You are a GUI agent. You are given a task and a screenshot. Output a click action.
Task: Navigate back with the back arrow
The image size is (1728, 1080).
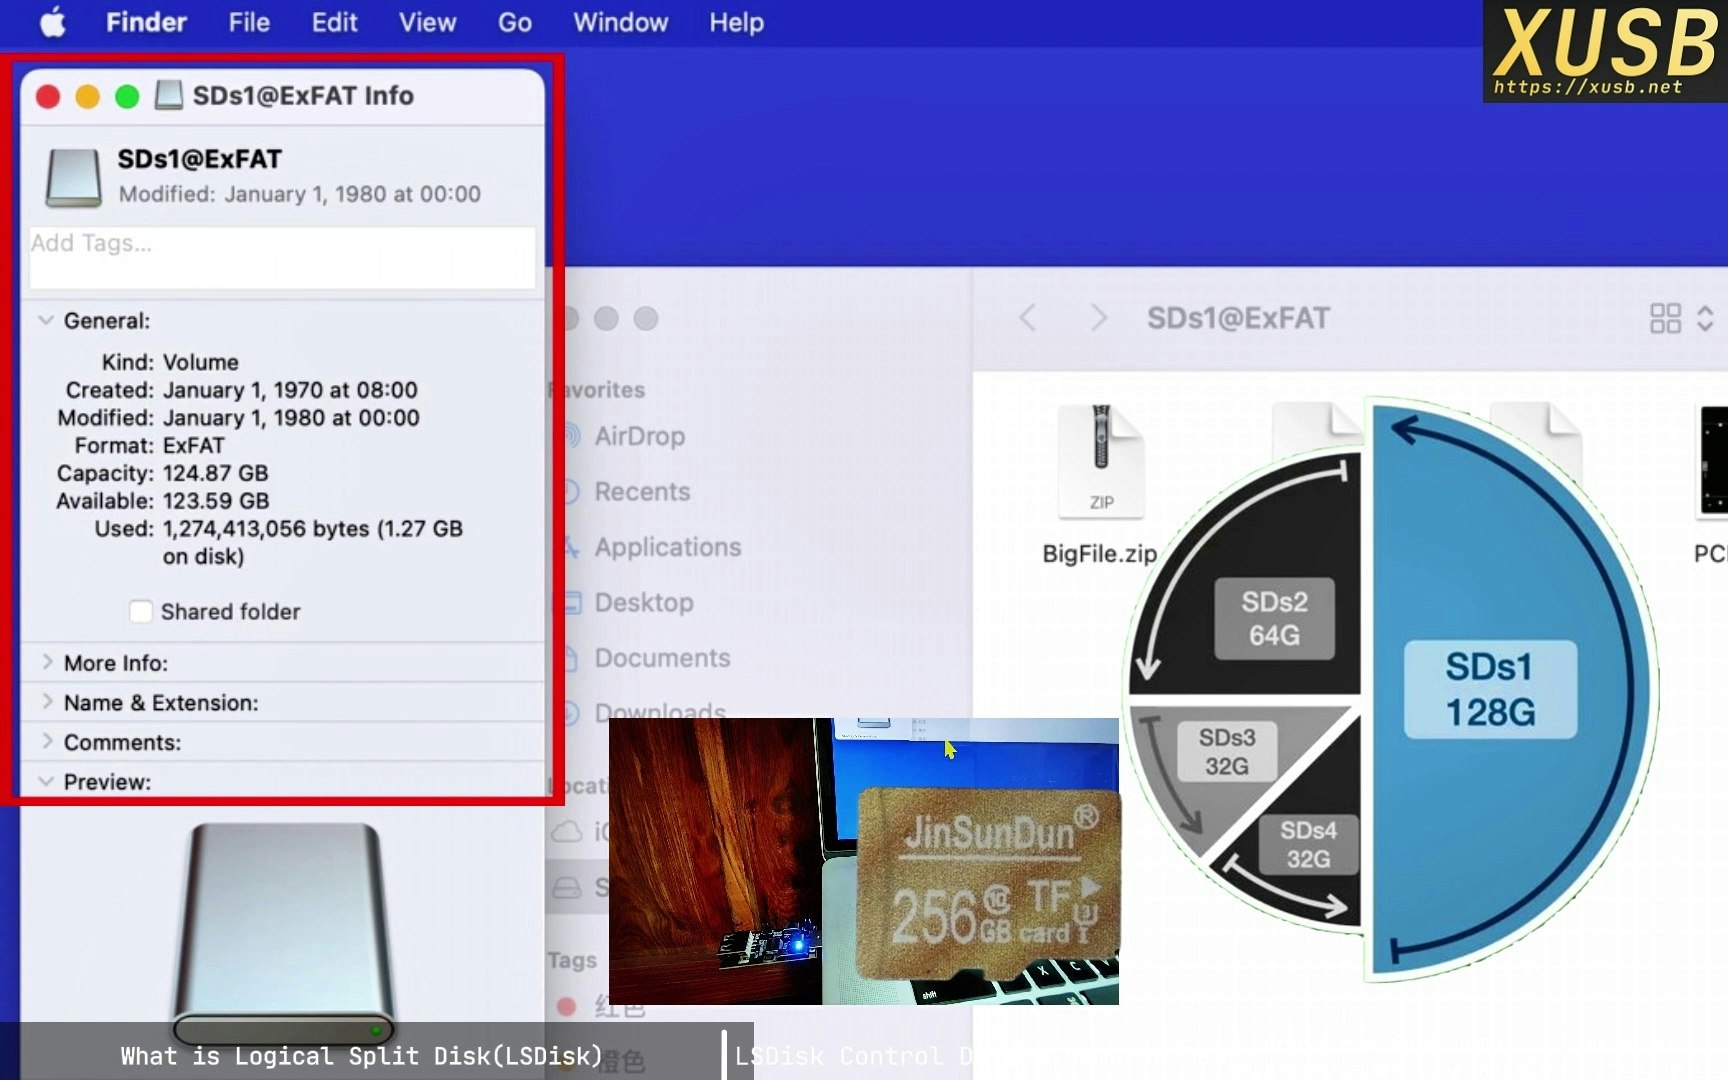(1027, 318)
